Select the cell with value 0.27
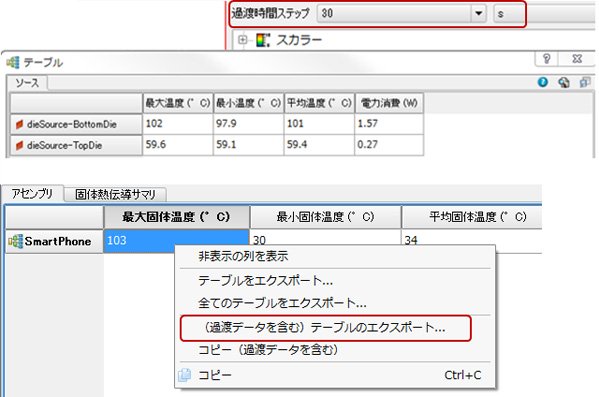The width and height of the screenshot is (599, 397). [x=389, y=145]
